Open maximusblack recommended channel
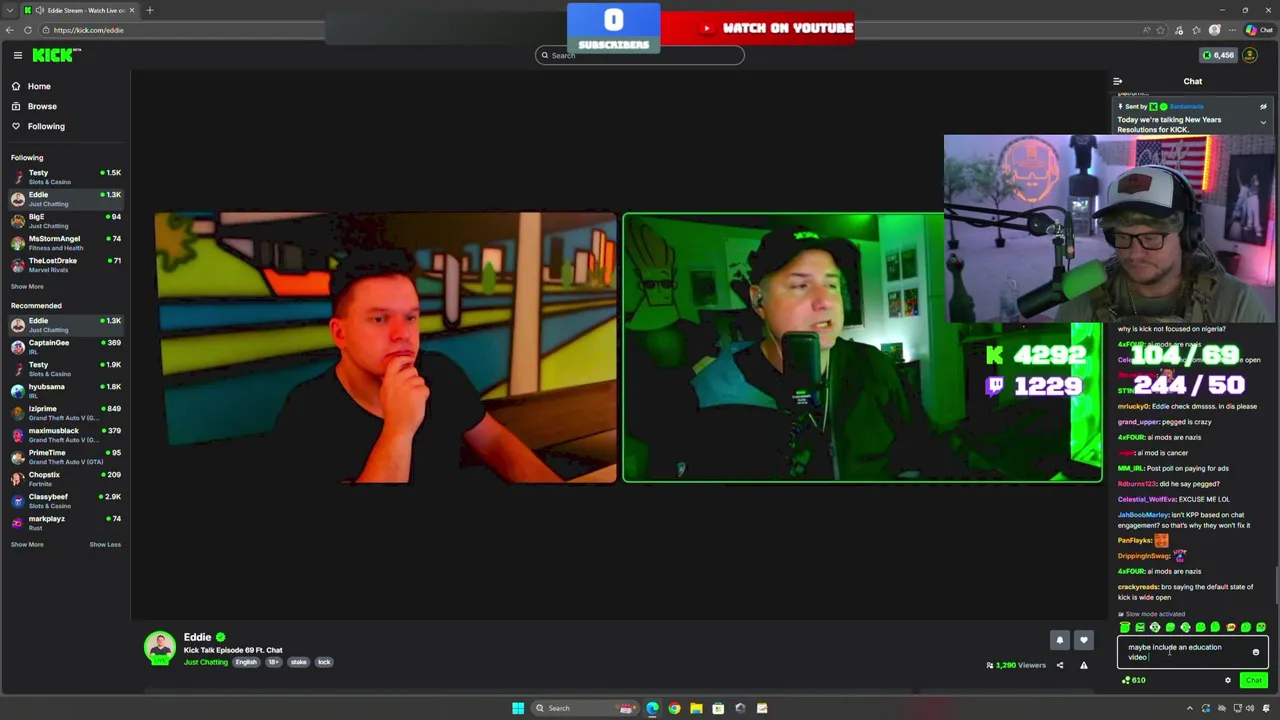Viewport: 1280px width, 720px height. point(66,435)
